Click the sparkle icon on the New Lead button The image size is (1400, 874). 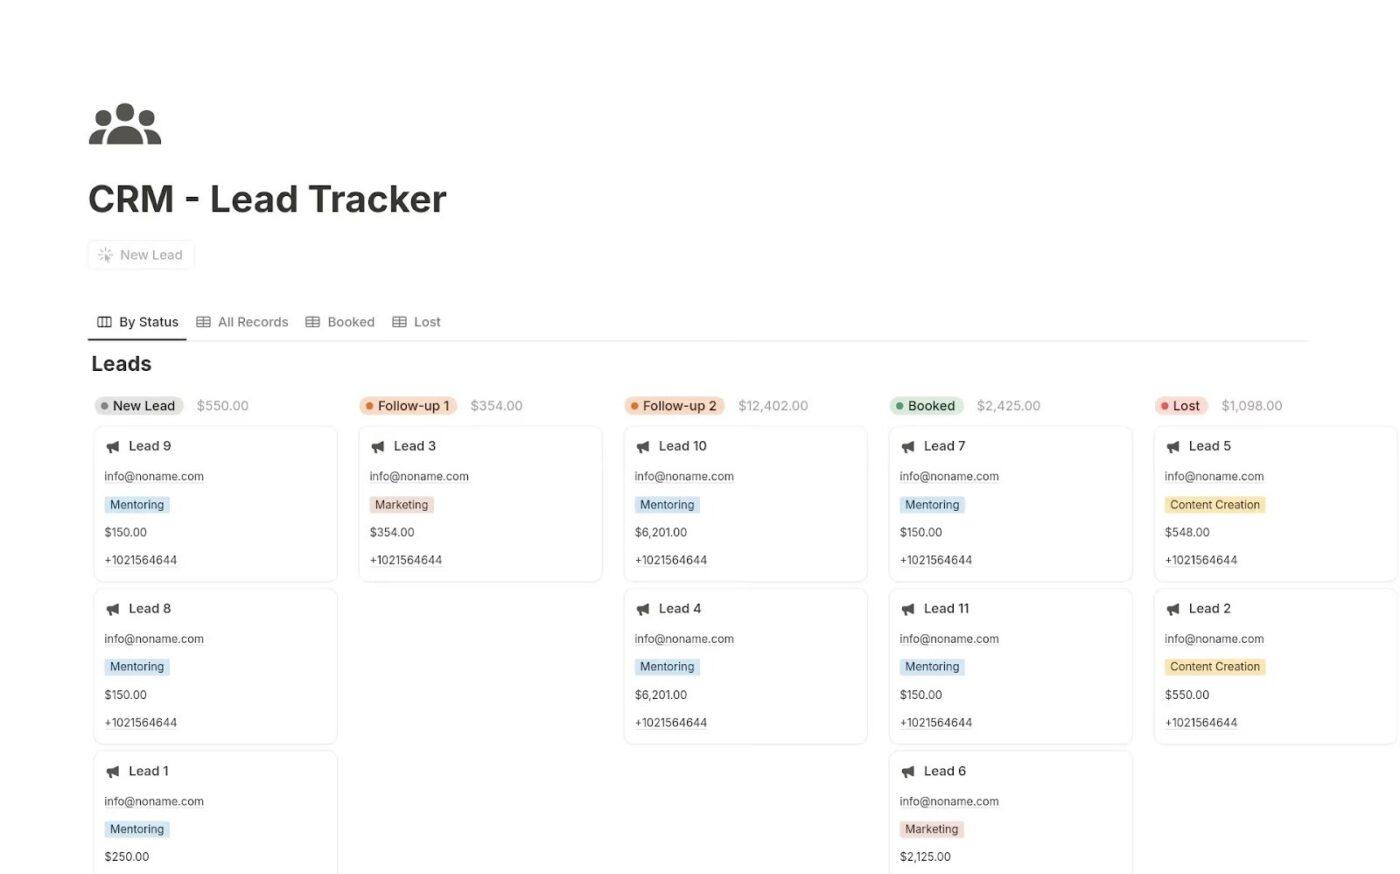tap(105, 255)
